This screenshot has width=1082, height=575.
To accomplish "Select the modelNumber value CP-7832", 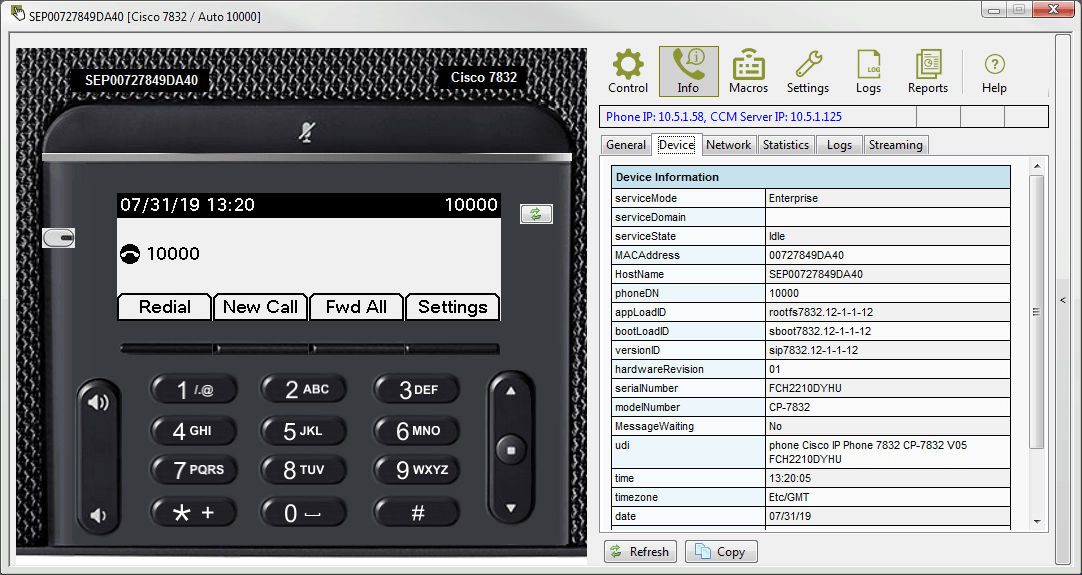I will (887, 407).
